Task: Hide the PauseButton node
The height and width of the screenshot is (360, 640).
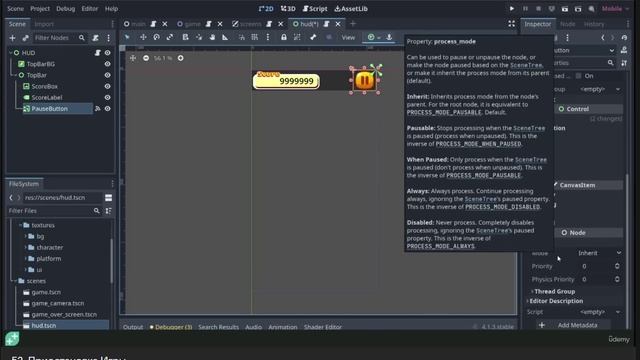Action: coord(107,109)
